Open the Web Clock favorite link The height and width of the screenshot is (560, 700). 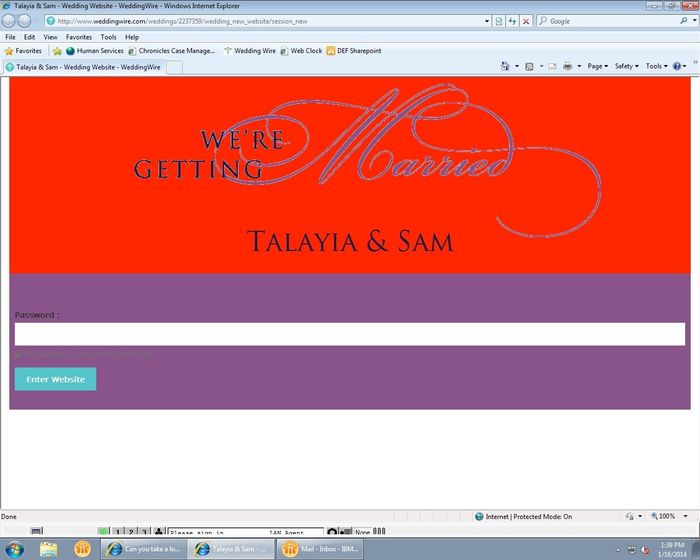tap(301, 51)
